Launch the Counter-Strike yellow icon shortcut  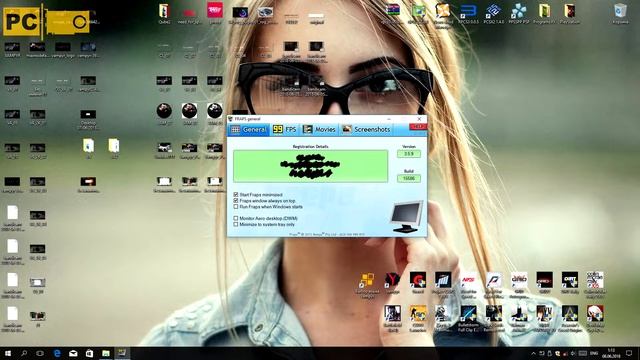pos(418,318)
